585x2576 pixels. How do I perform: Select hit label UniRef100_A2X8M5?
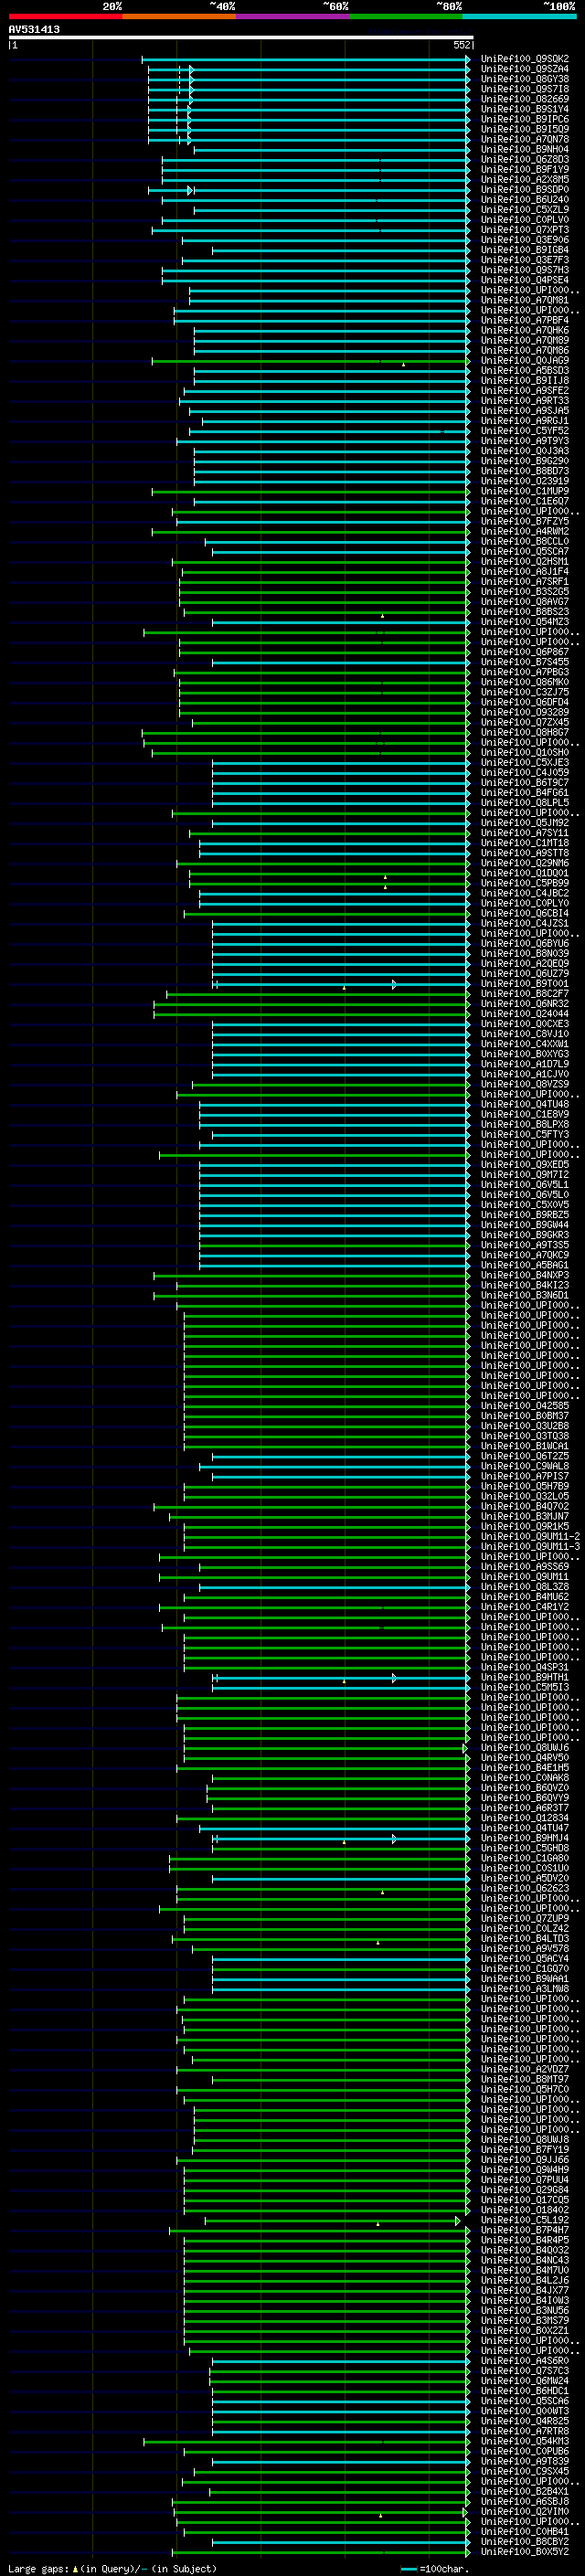tap(525, 179)
